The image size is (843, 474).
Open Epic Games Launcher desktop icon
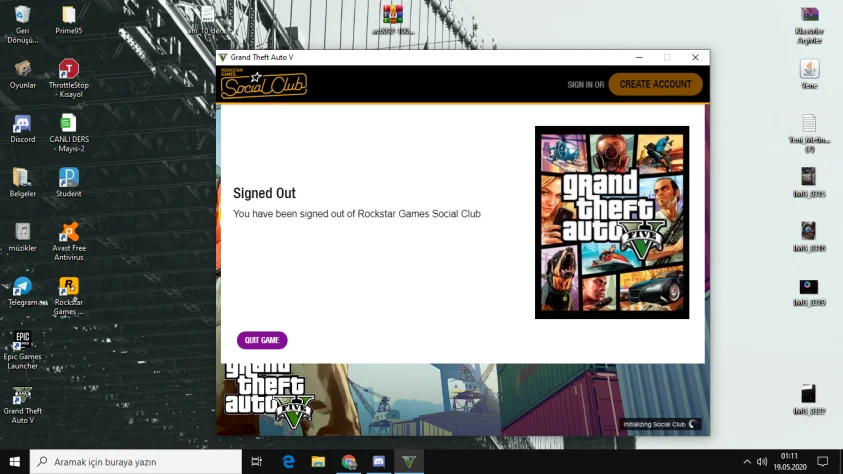click(23, 350)
